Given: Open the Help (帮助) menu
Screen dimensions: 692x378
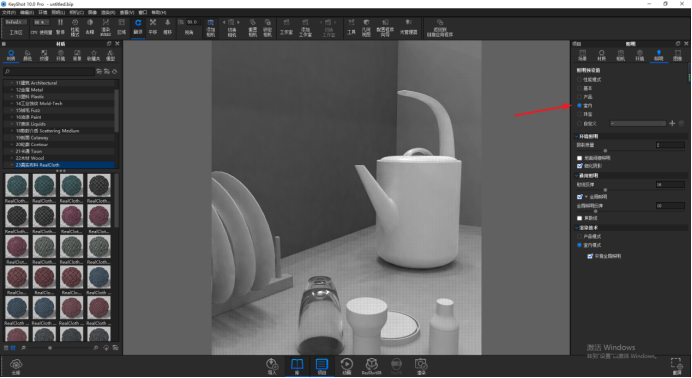Looking at the screenshot, I should pyautogui.click(x=158, y=12).
